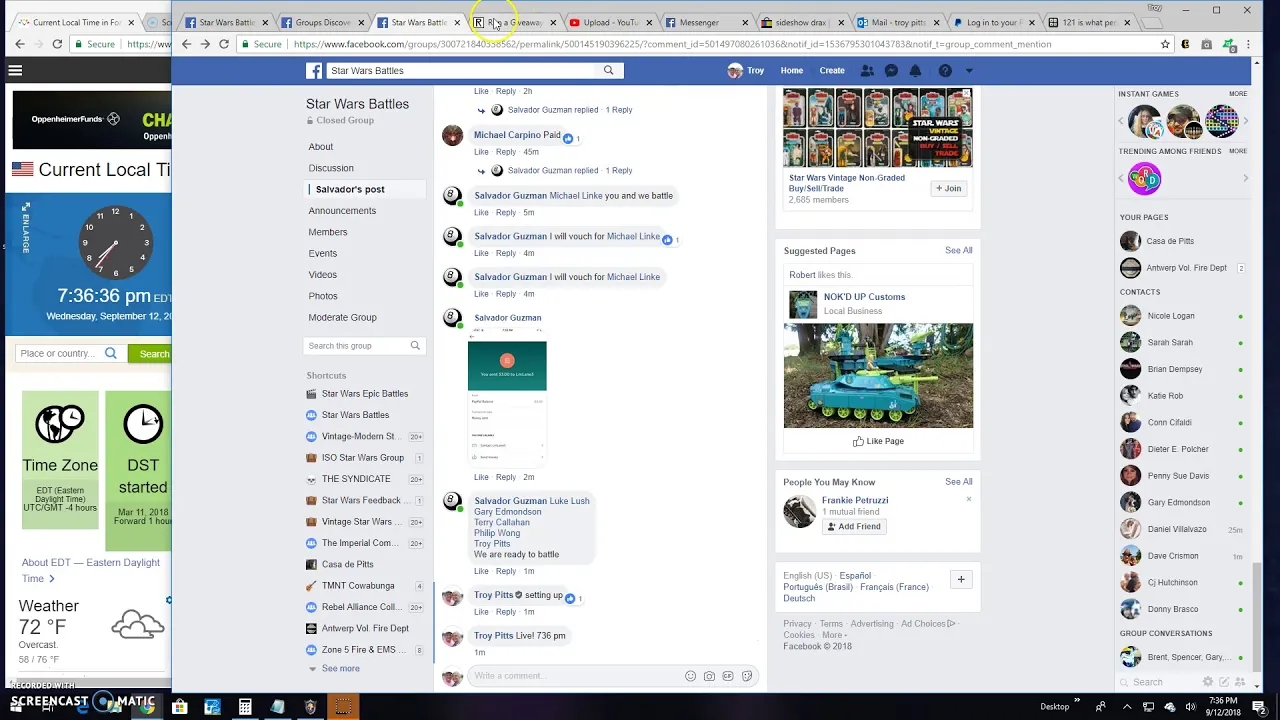Click the Join button for Vintage Non-Graded group
This screenshot has height=720, width=1280.
(x=948, y=188)
